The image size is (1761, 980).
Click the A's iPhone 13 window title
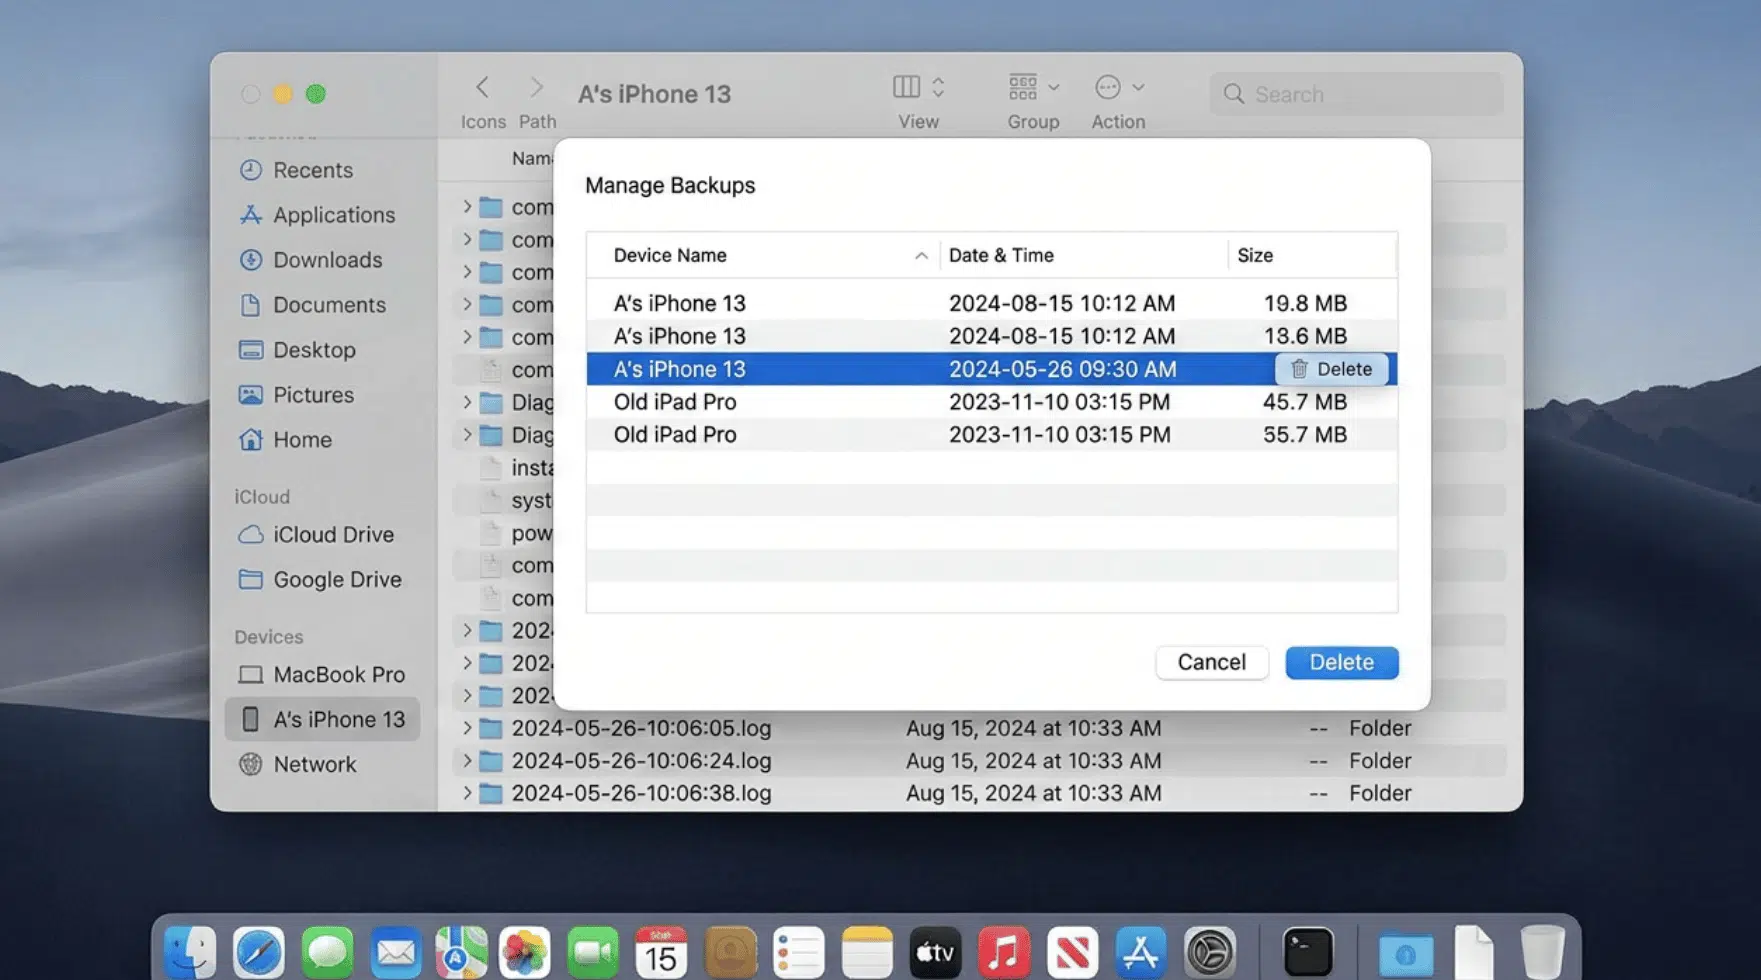pyautogui.click(x=655, y=94)
